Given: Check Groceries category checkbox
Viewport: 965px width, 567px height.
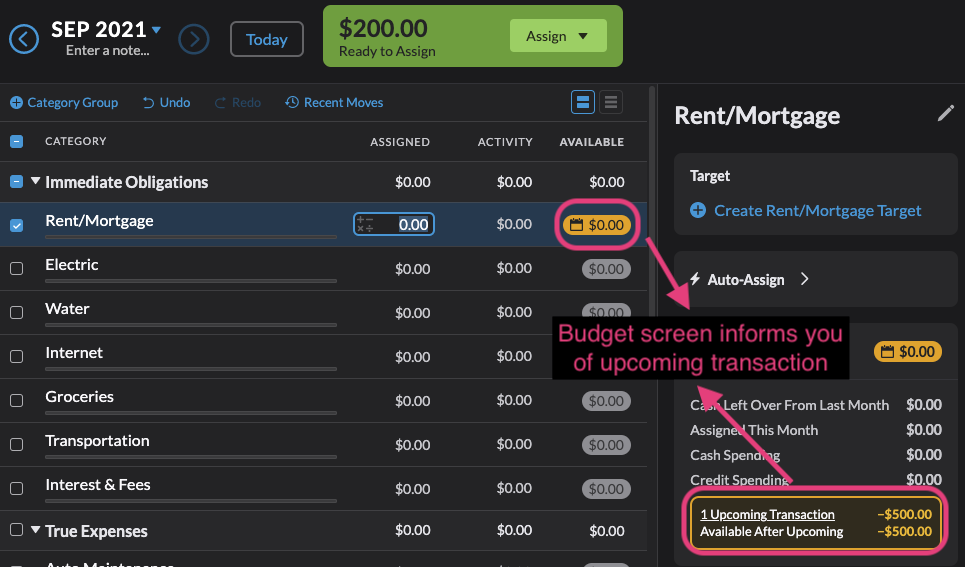Looking at the screenshot, I should 17,400.
